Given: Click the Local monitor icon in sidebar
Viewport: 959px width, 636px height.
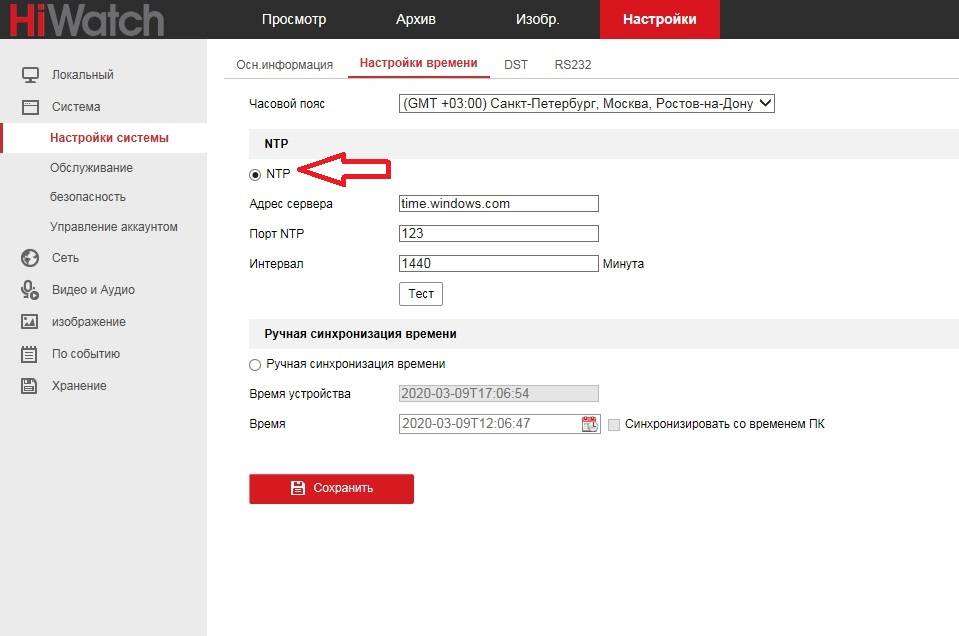Looking at the screenshot, I should [x=30, y=75].
